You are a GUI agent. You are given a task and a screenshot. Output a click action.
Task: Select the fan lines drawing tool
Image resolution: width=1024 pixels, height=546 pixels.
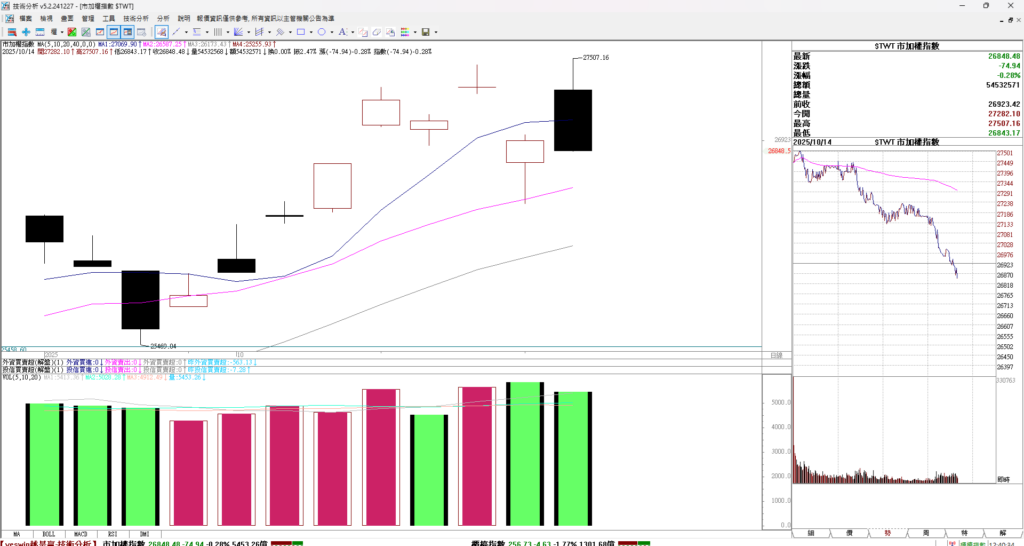coord(238,32)
